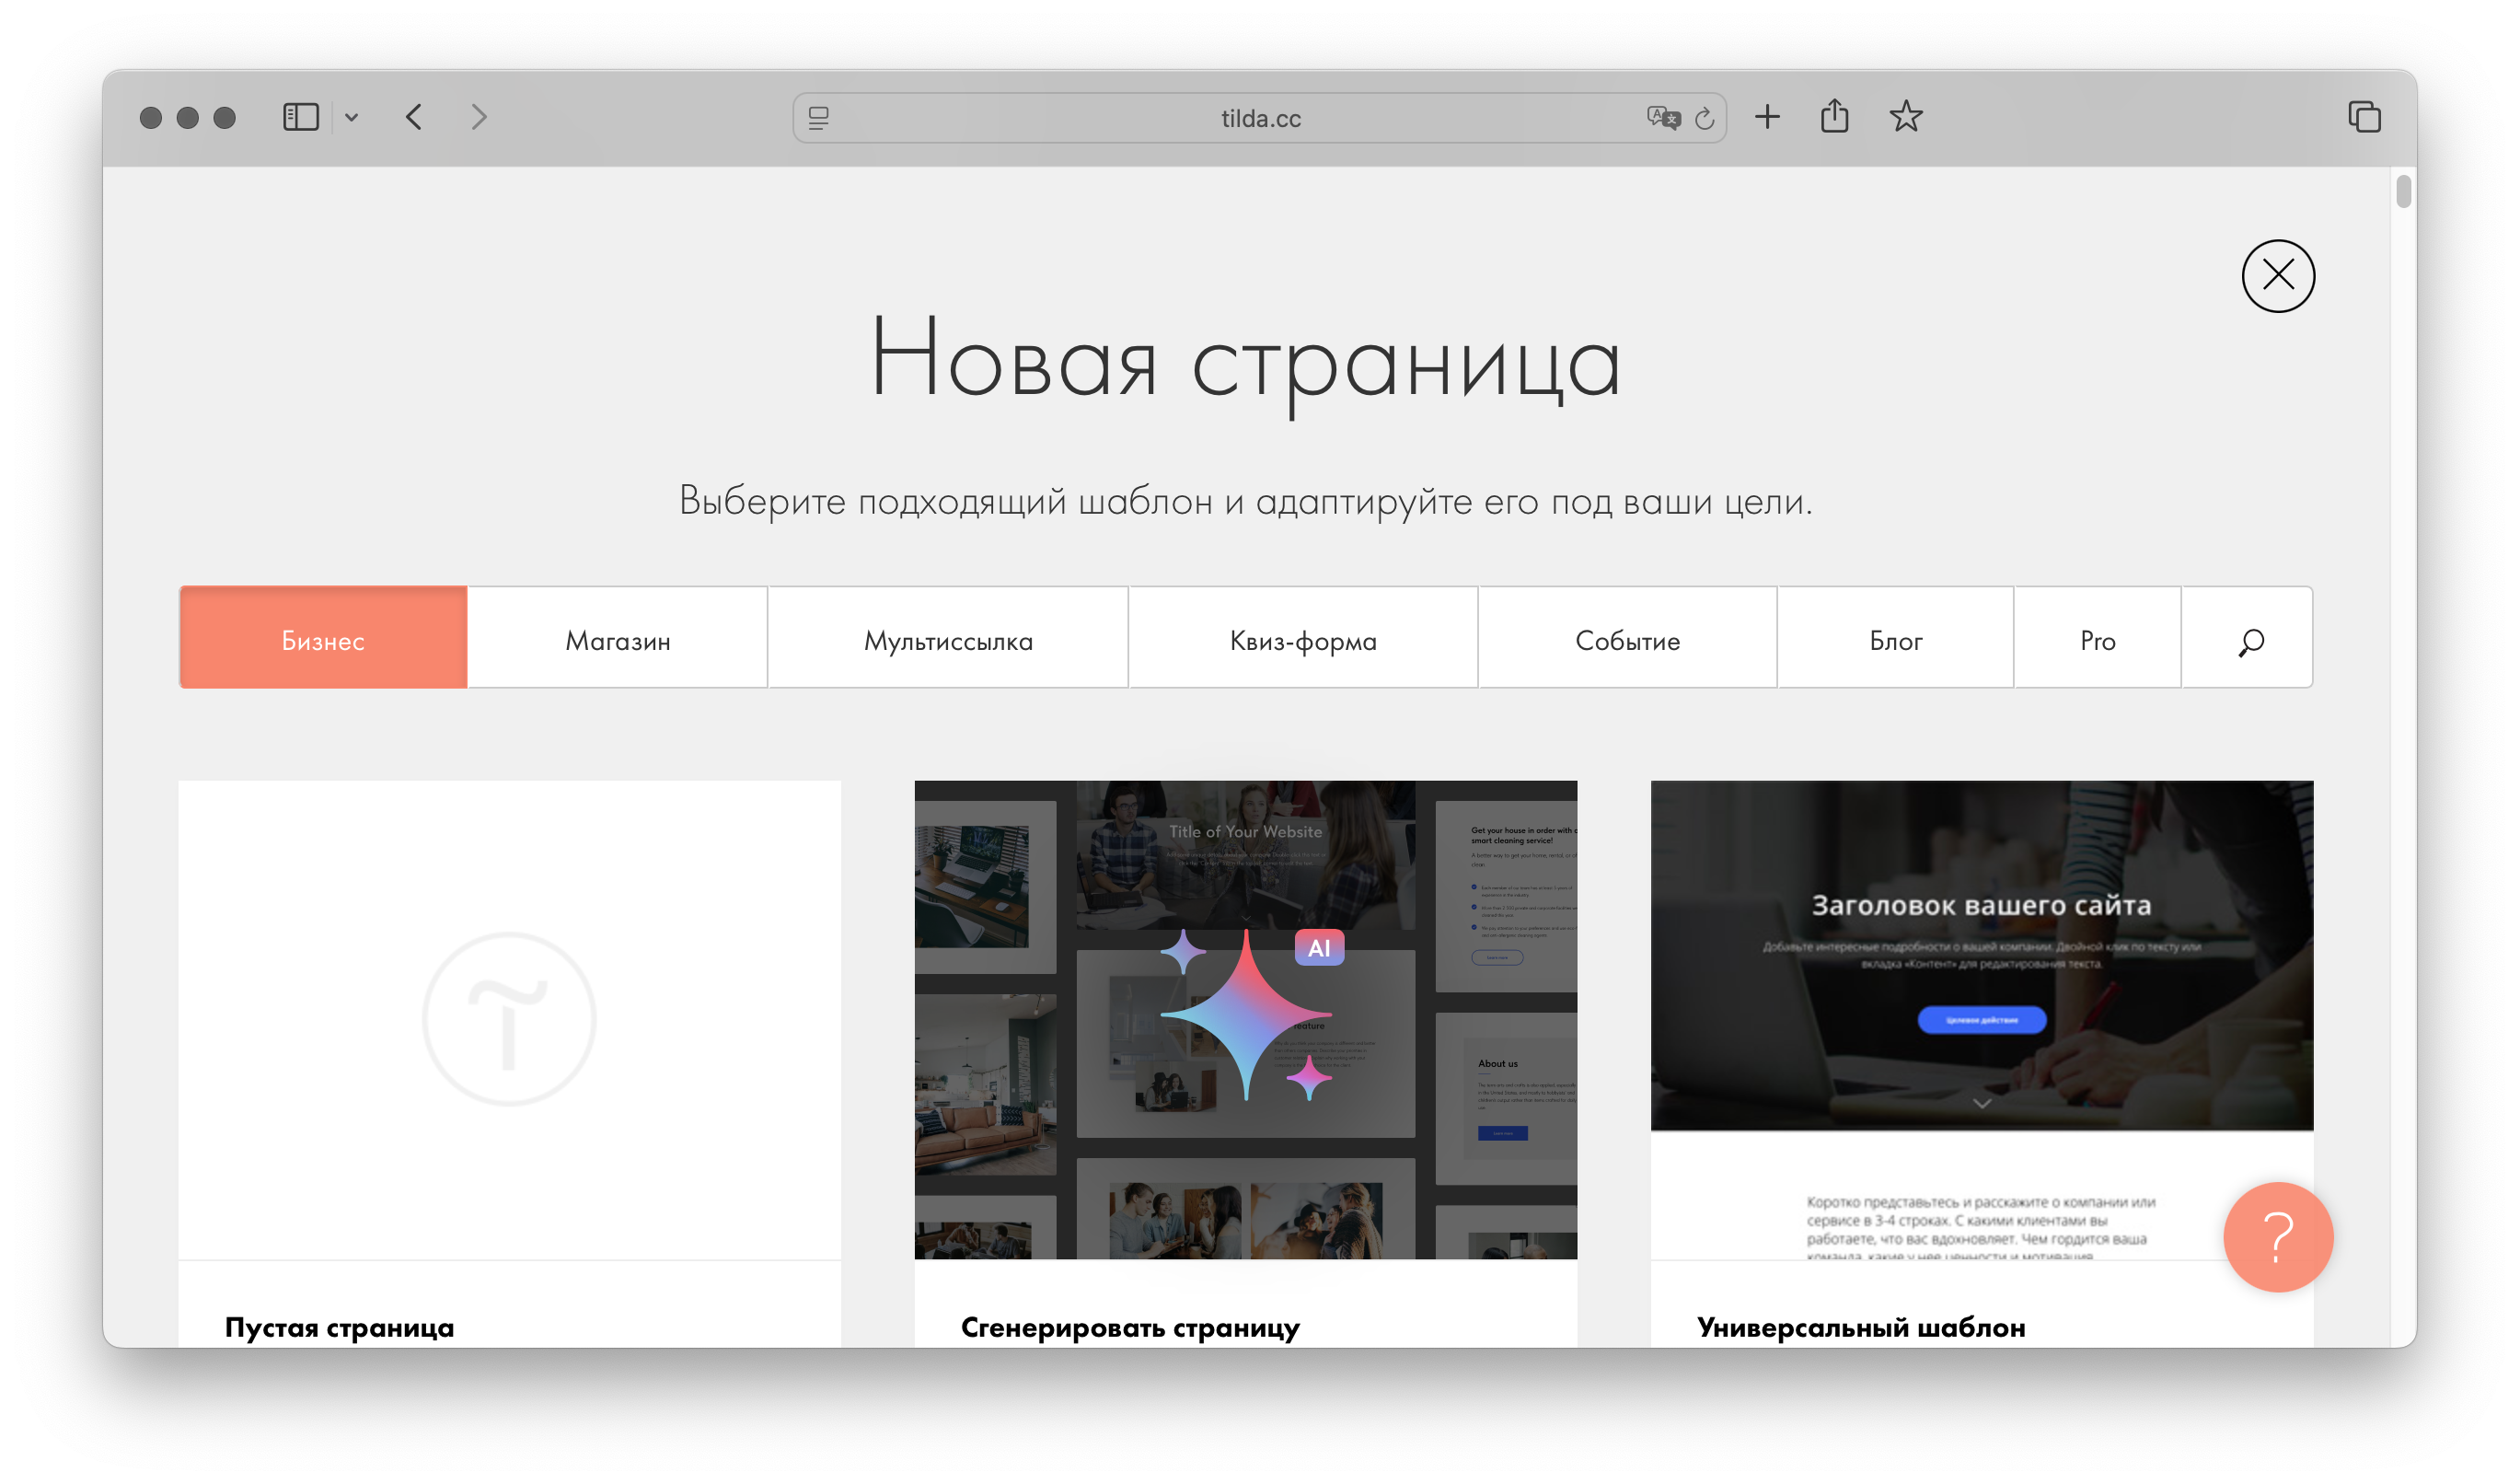Image resolution: width=2520 pixels, height=1484 pixels.
Task: Click the translate page icon
Action: tap(1663, 118)
